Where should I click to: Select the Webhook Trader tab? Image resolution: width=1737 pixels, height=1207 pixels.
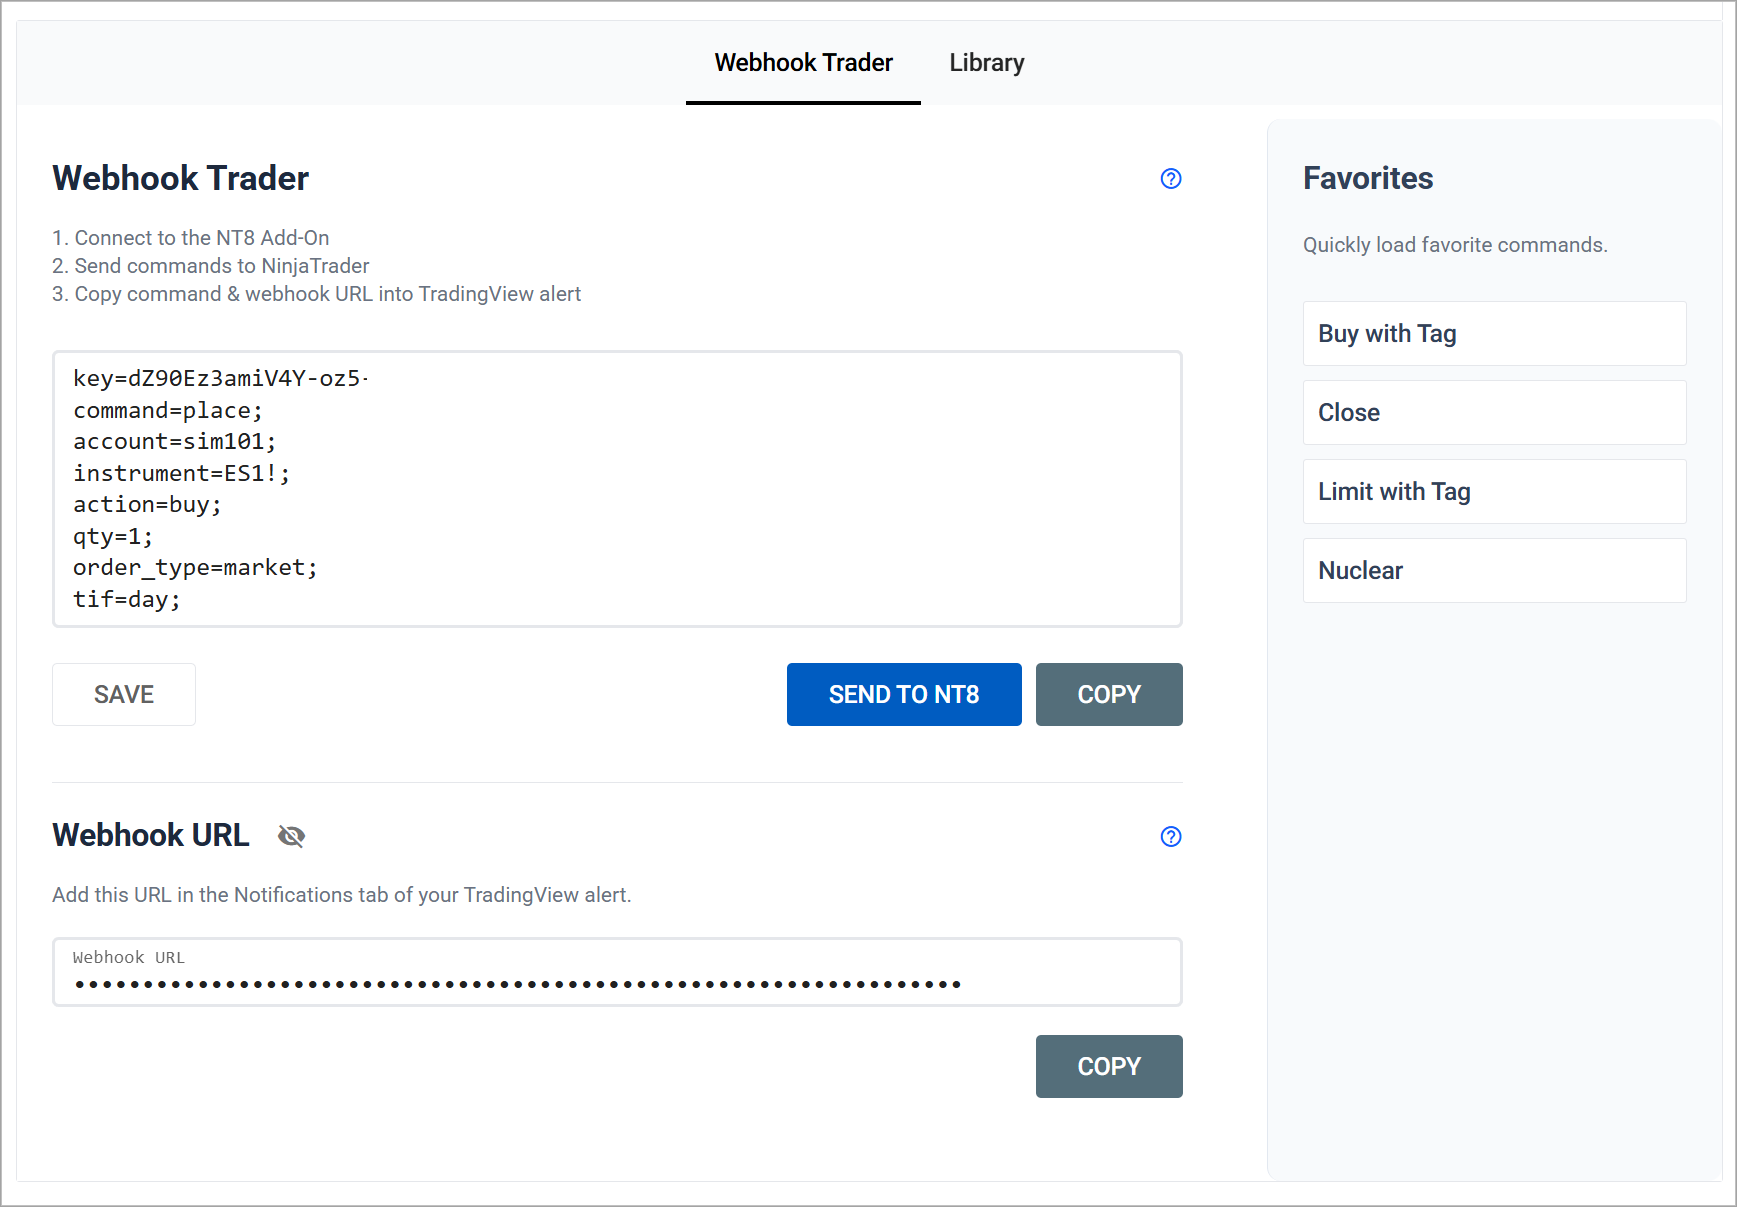click(x=803, y=63)
